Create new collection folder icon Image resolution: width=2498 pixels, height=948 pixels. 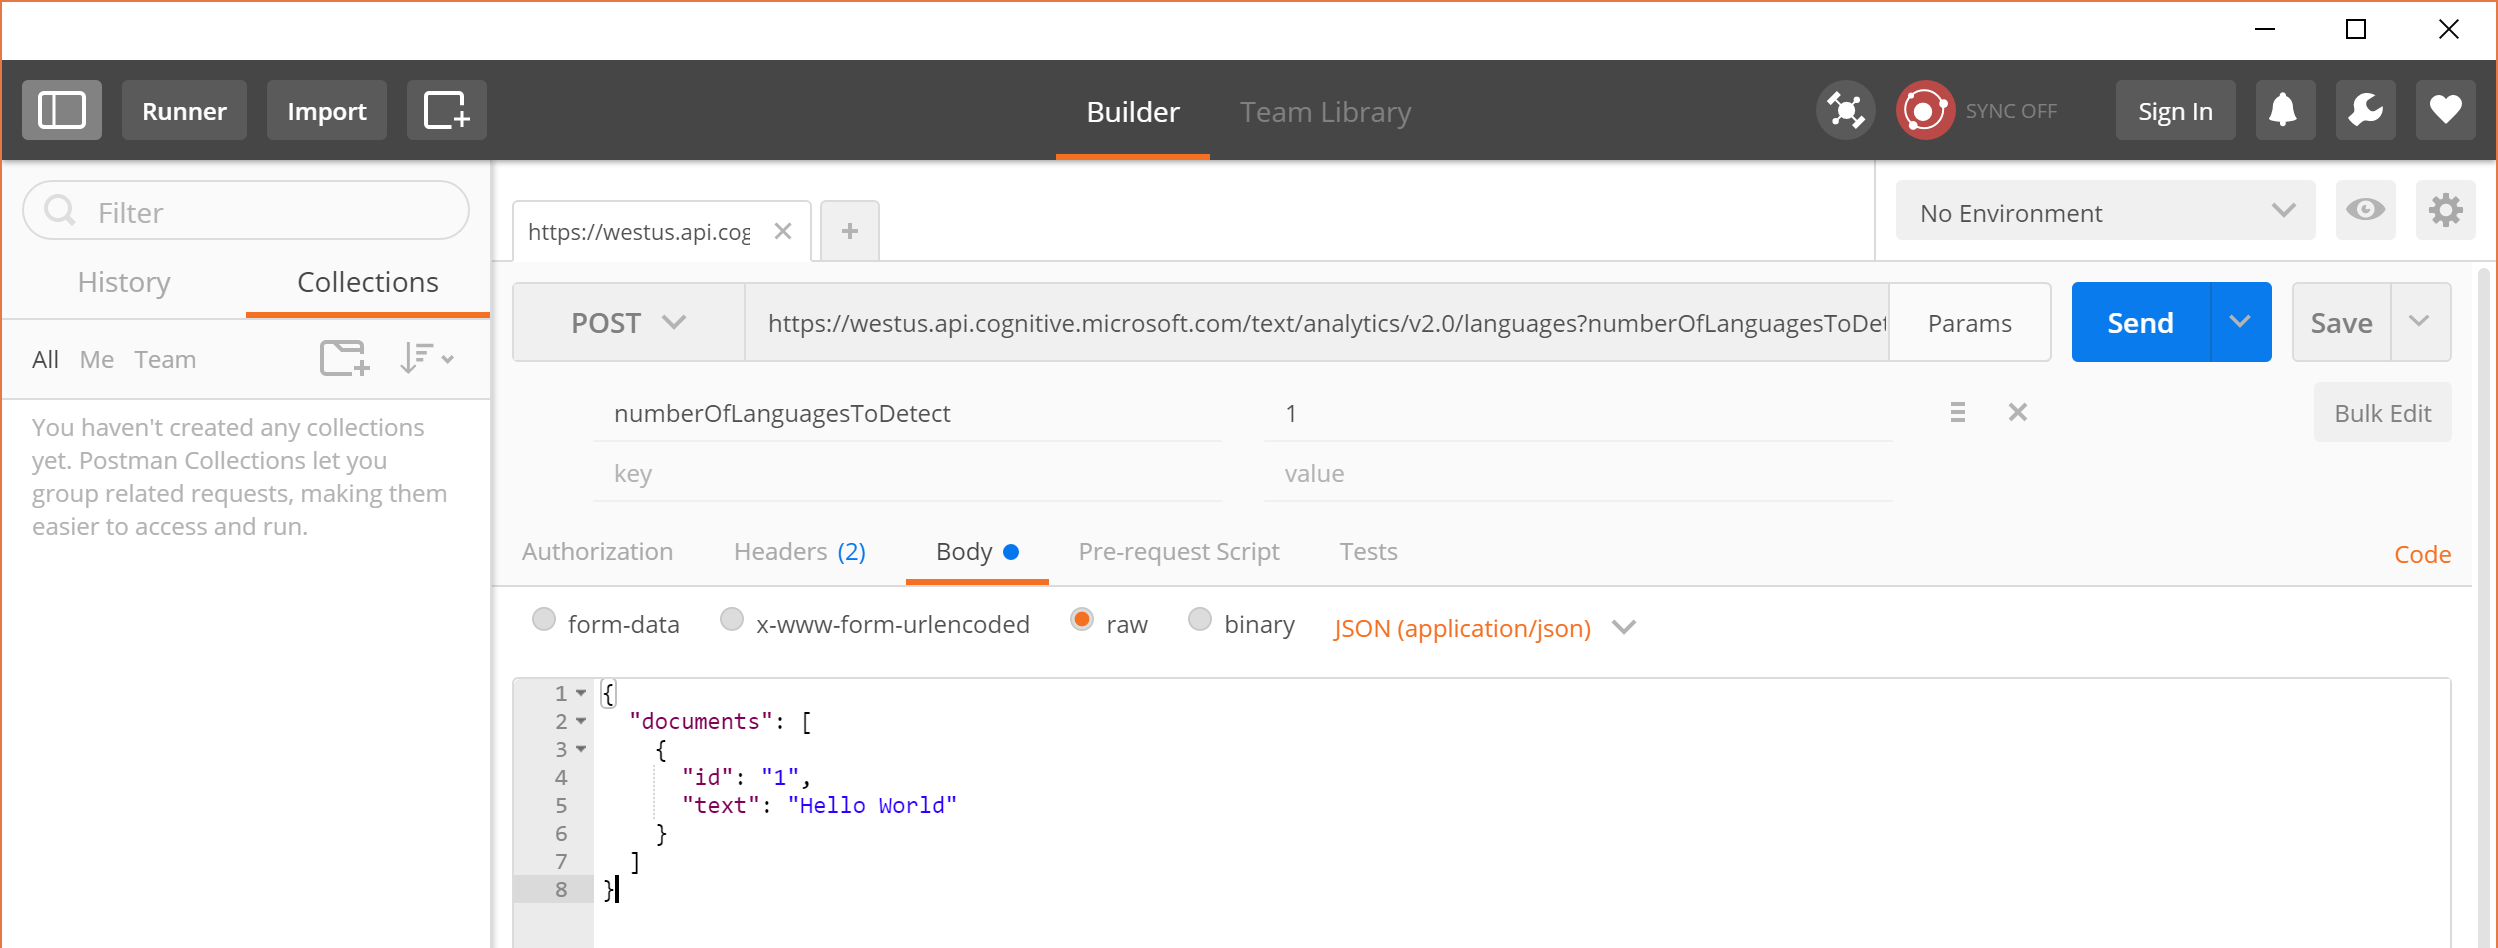344,358
